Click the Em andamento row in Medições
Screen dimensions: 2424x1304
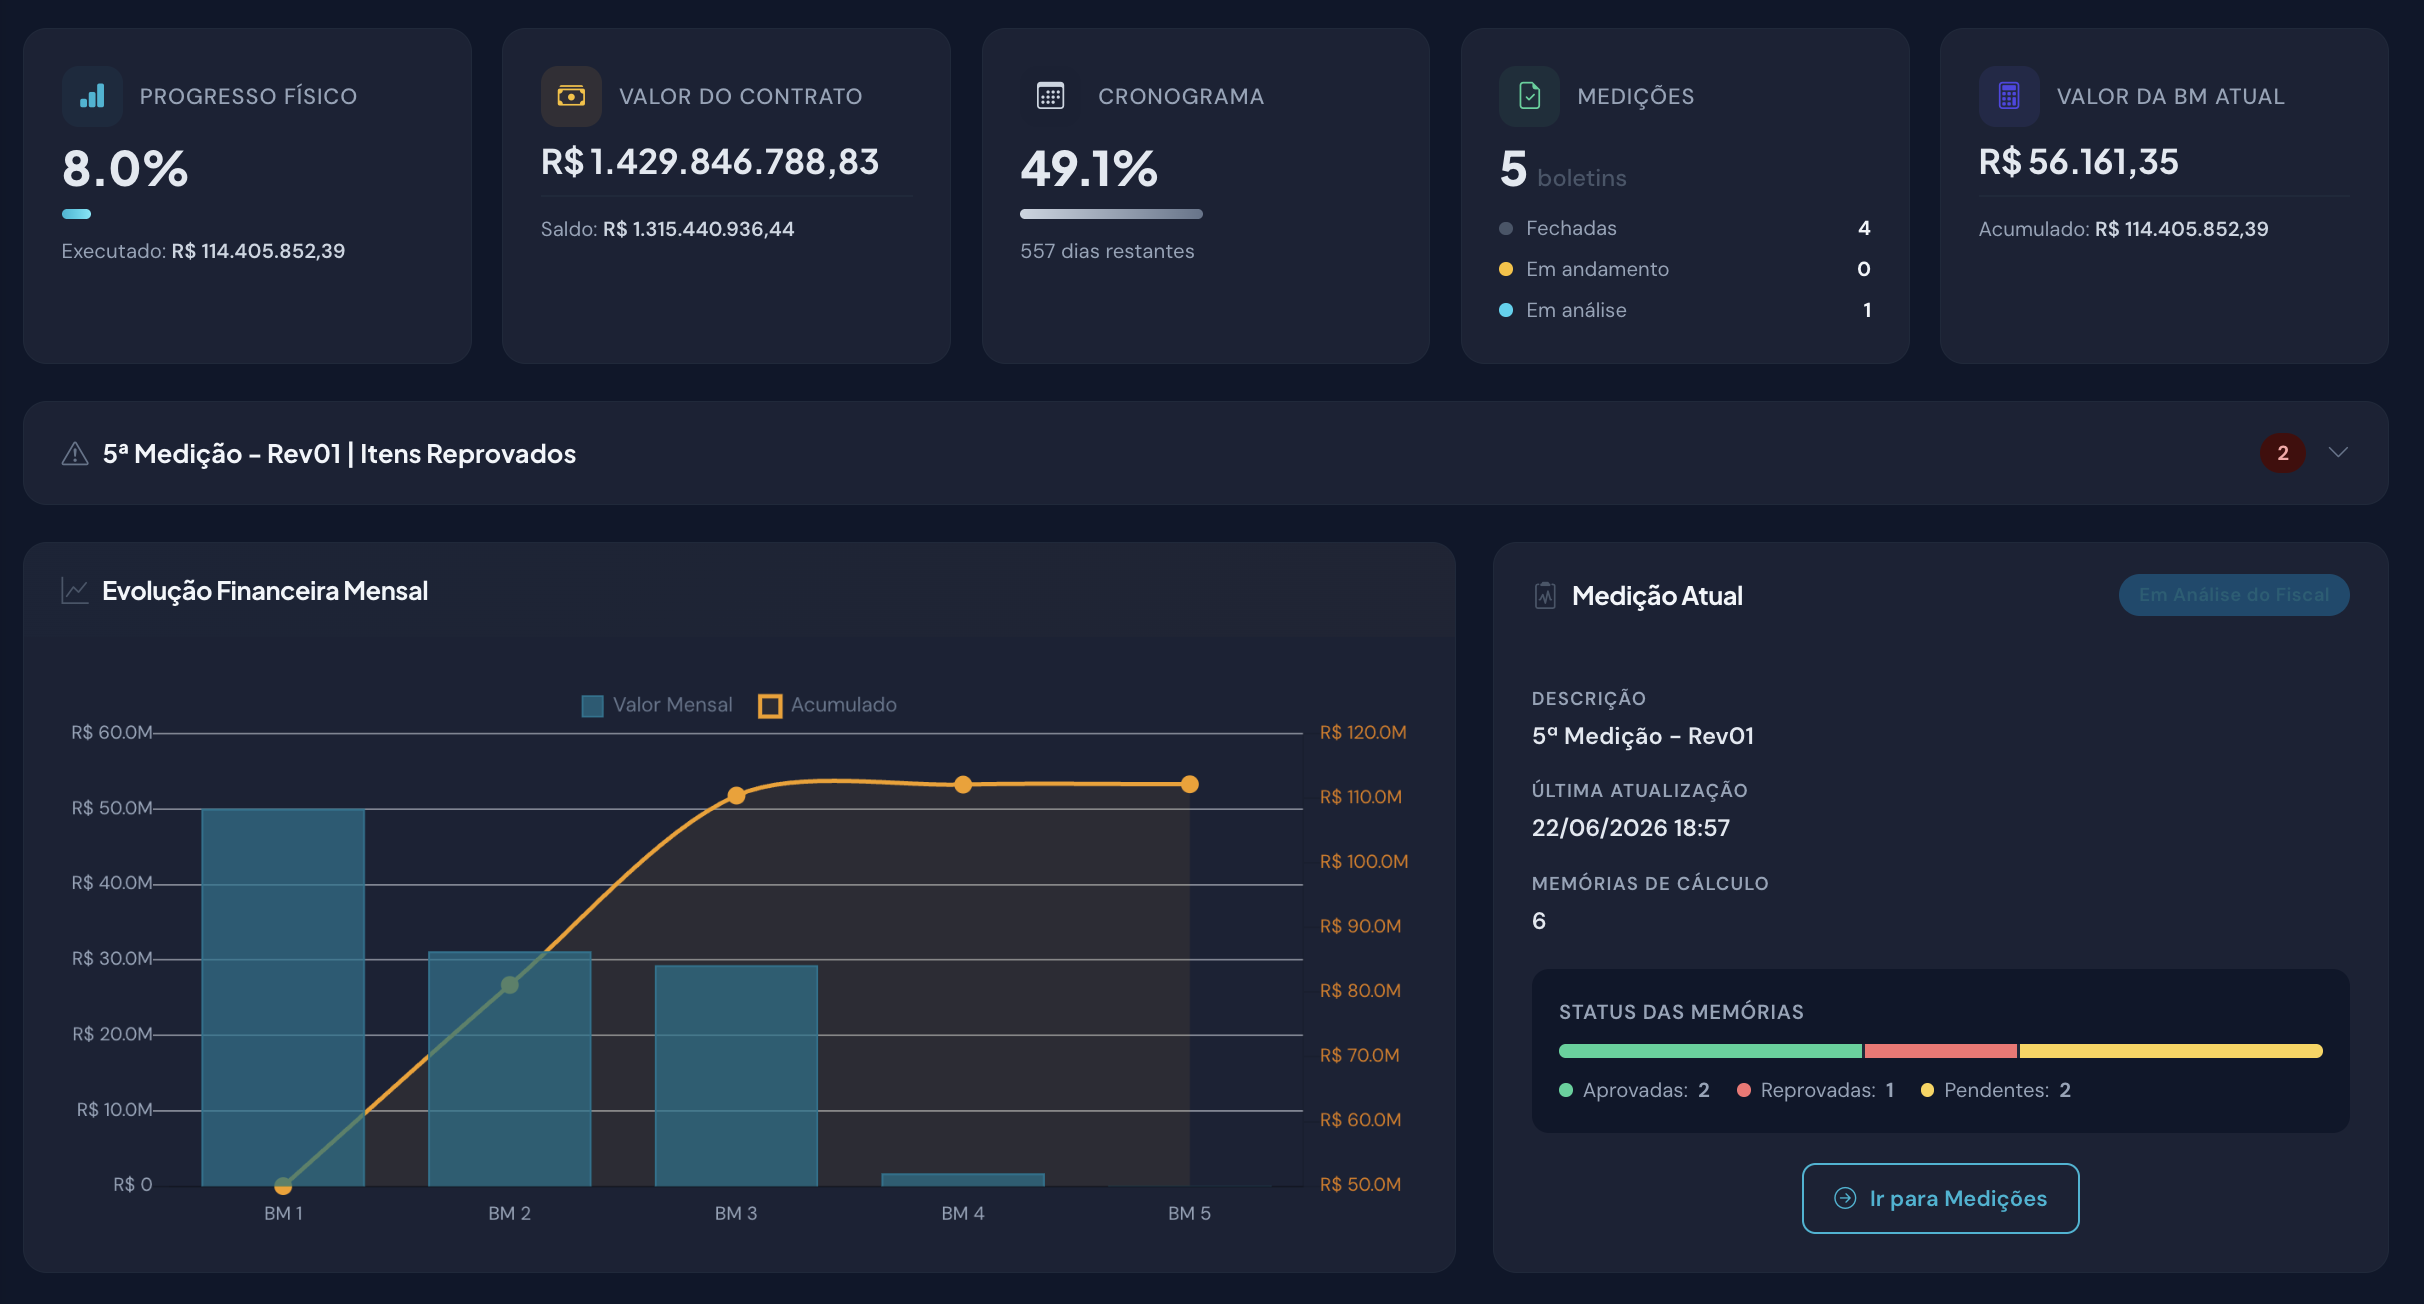(1685, 269)
